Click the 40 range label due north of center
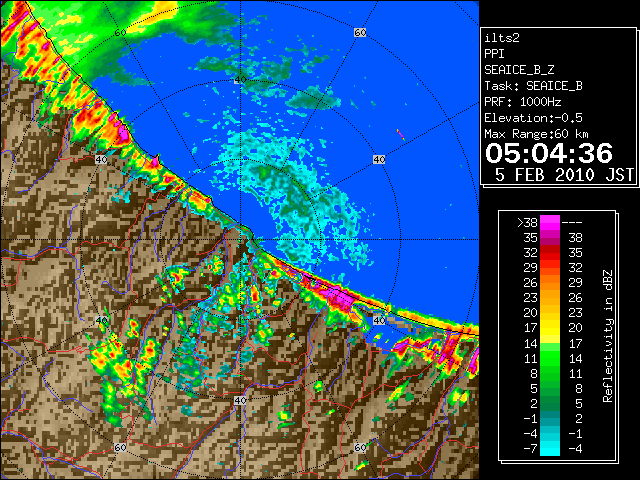640x480 pixels. click(x=240, y=80)
